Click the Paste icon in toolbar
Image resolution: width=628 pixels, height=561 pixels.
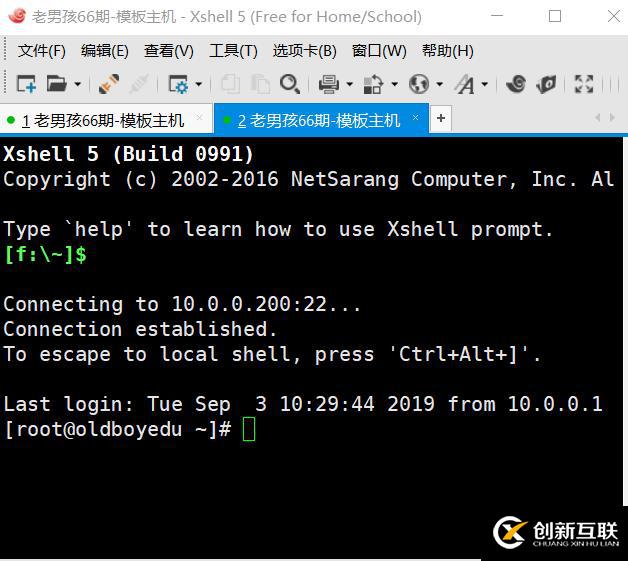(260, 84)
